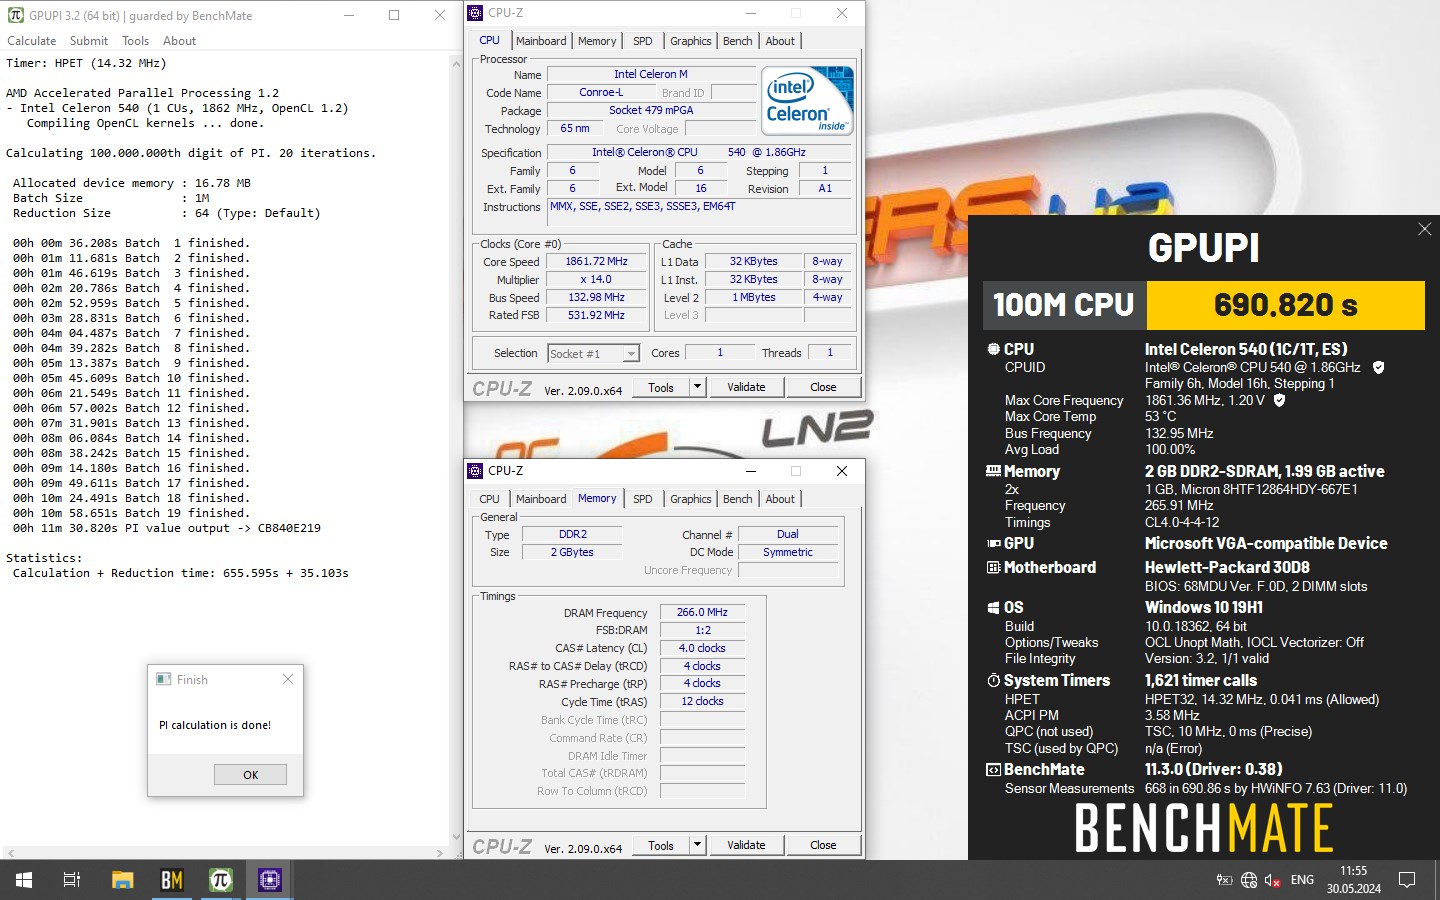Open the Socket #1 selection dropdown
The image size is (1440, 900).
point(631,353)
